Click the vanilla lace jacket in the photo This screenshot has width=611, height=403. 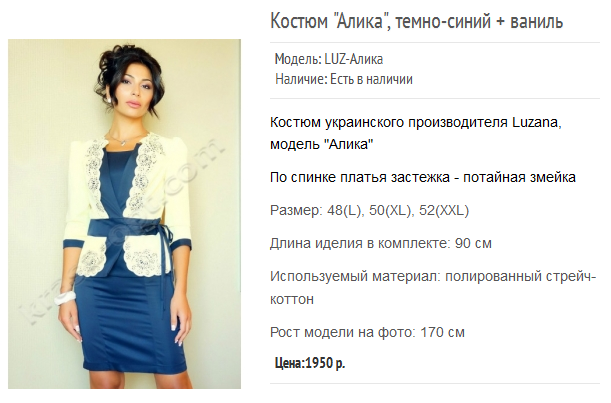(x=127, y=203)
